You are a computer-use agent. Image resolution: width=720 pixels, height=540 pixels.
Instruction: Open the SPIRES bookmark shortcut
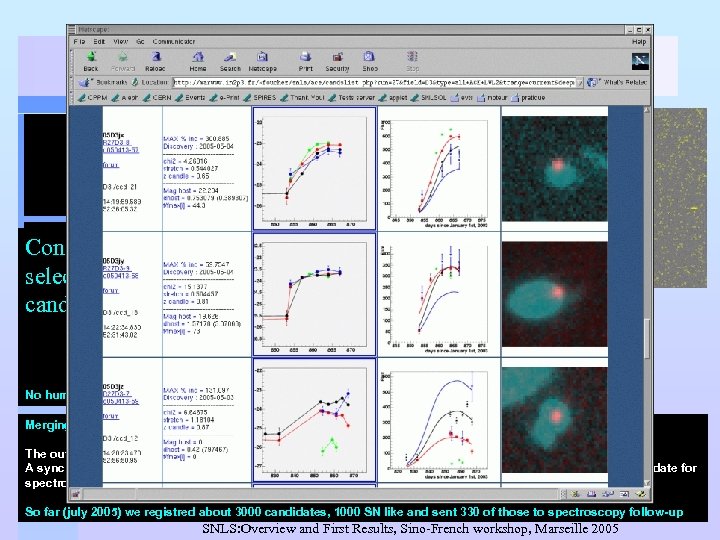tap(260, 98)
